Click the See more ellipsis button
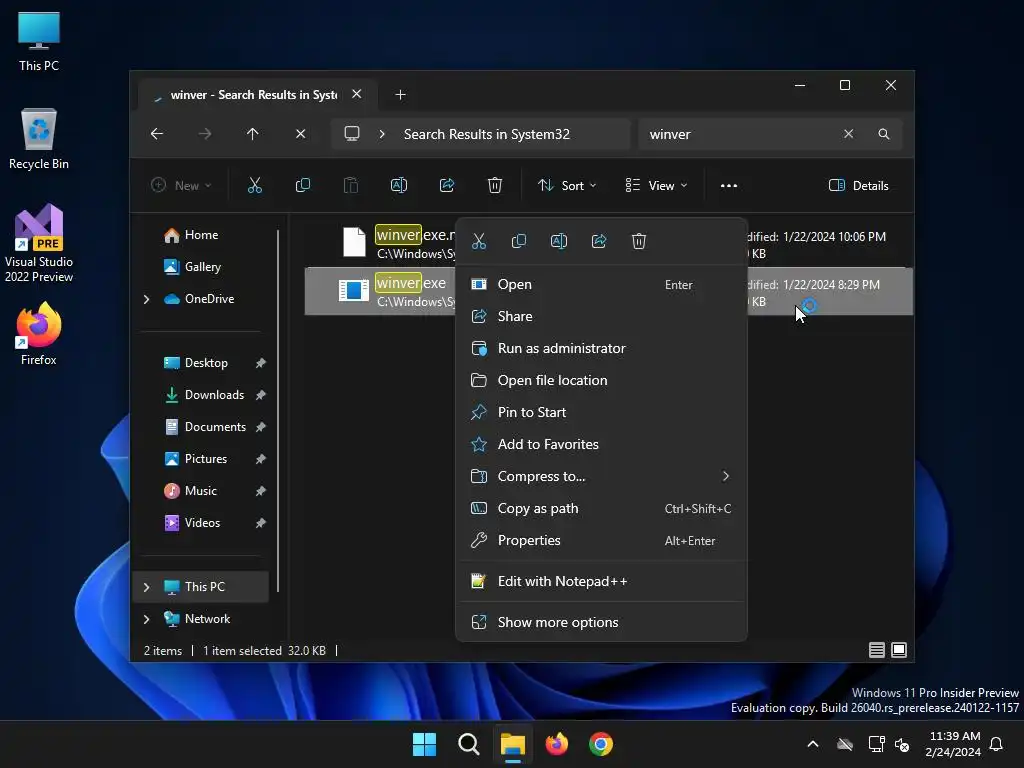Screen dimensions: 1024x768 (729, 185)
